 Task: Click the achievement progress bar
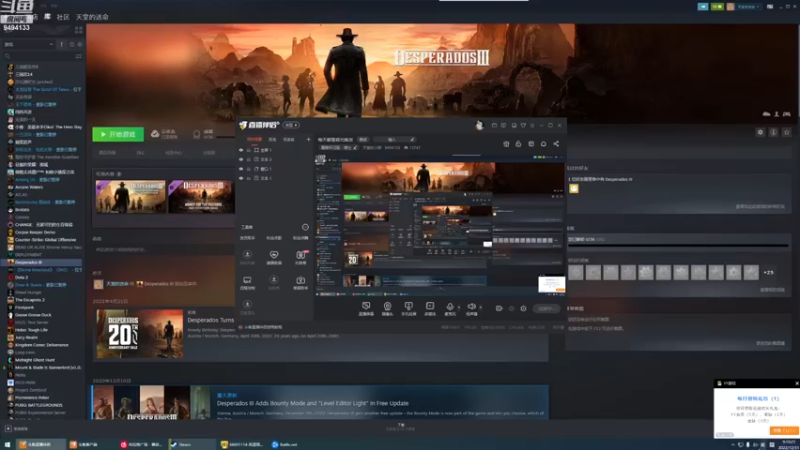(678, 245)
